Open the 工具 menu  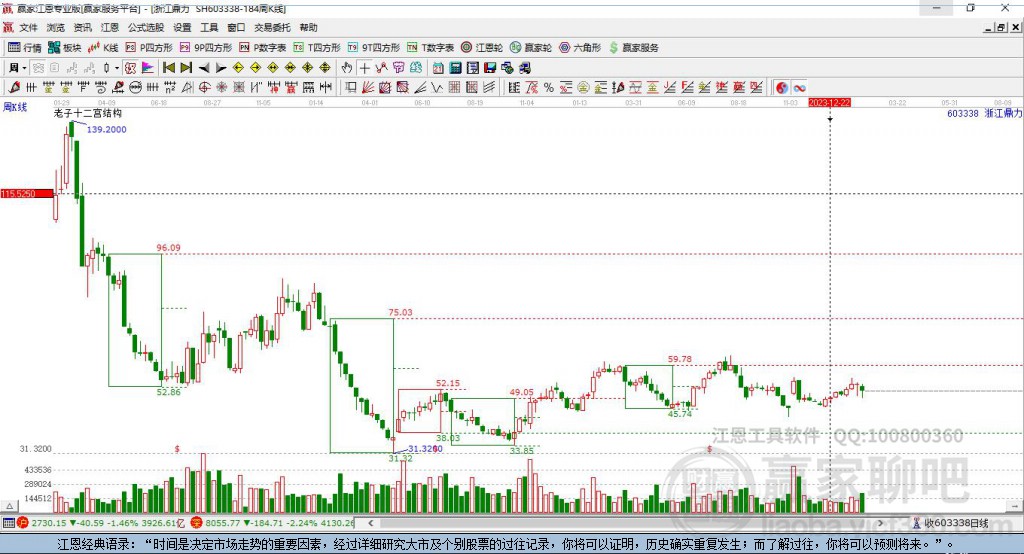pos(209,27)
